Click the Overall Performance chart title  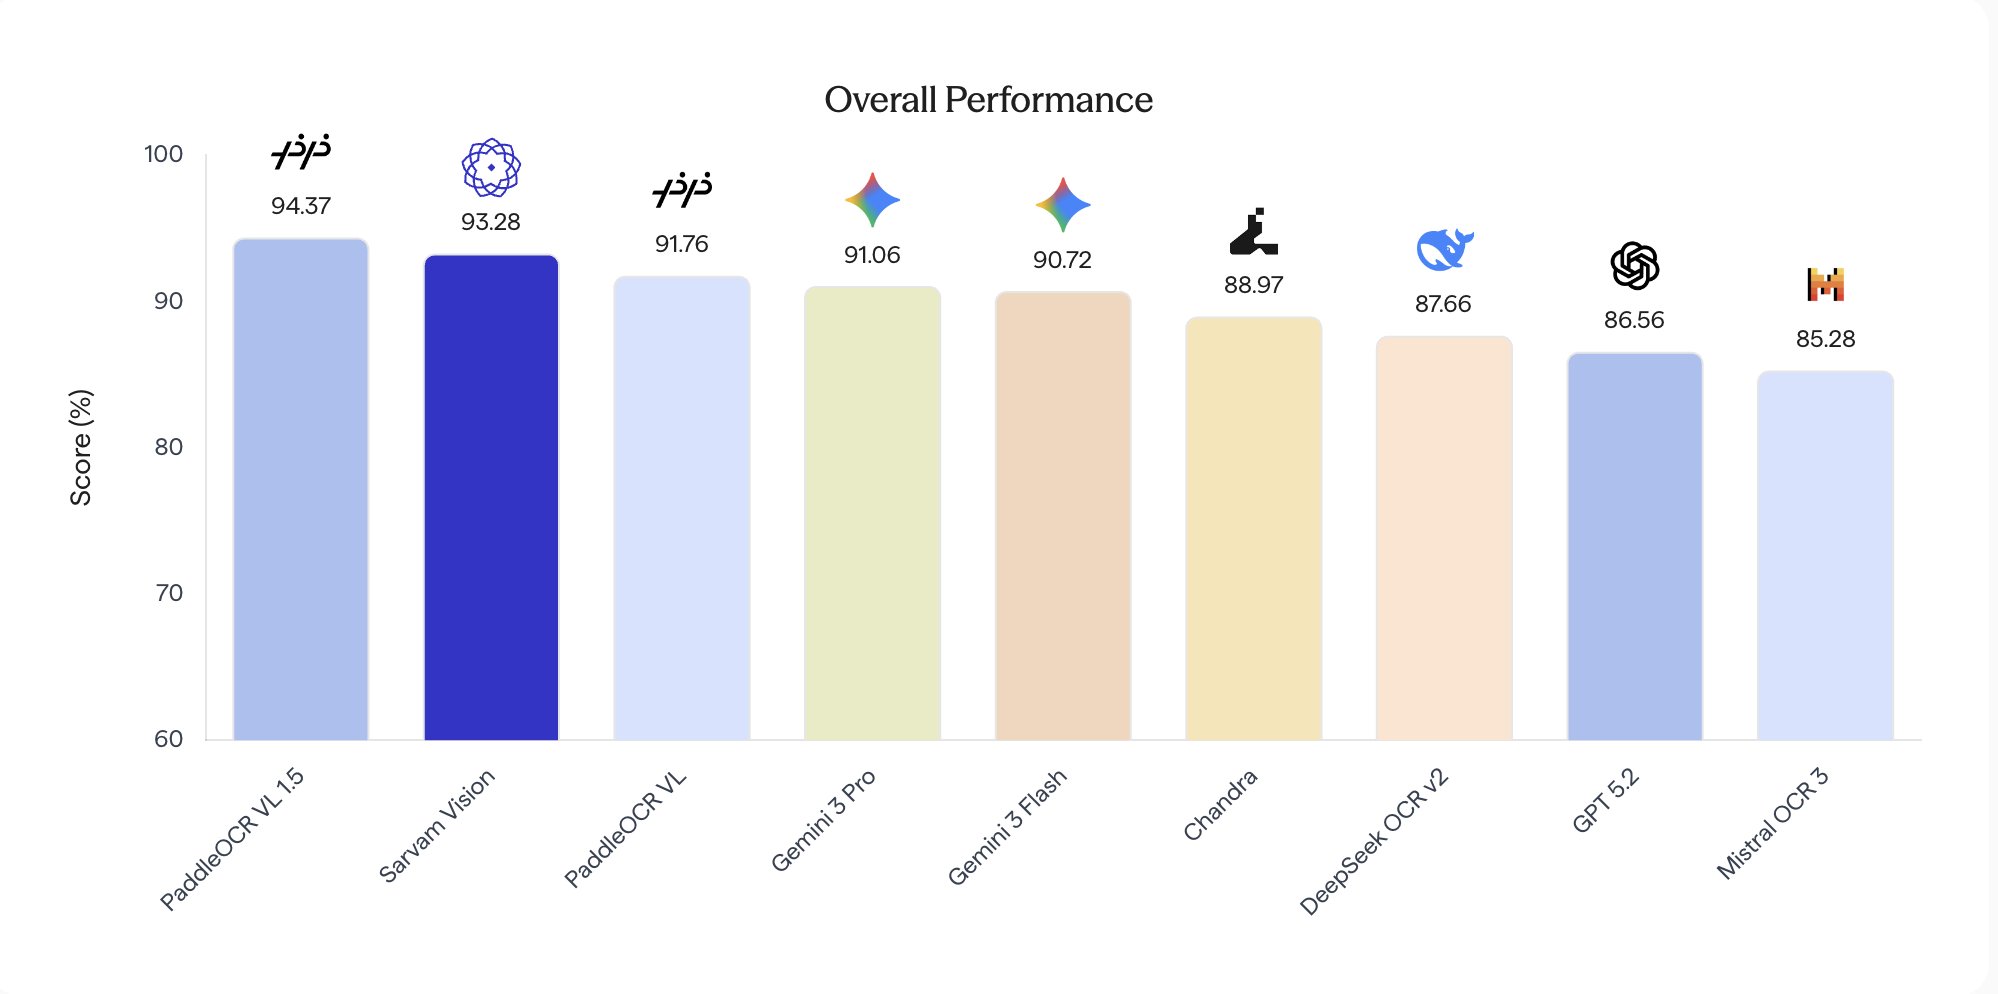pos(988,100)
